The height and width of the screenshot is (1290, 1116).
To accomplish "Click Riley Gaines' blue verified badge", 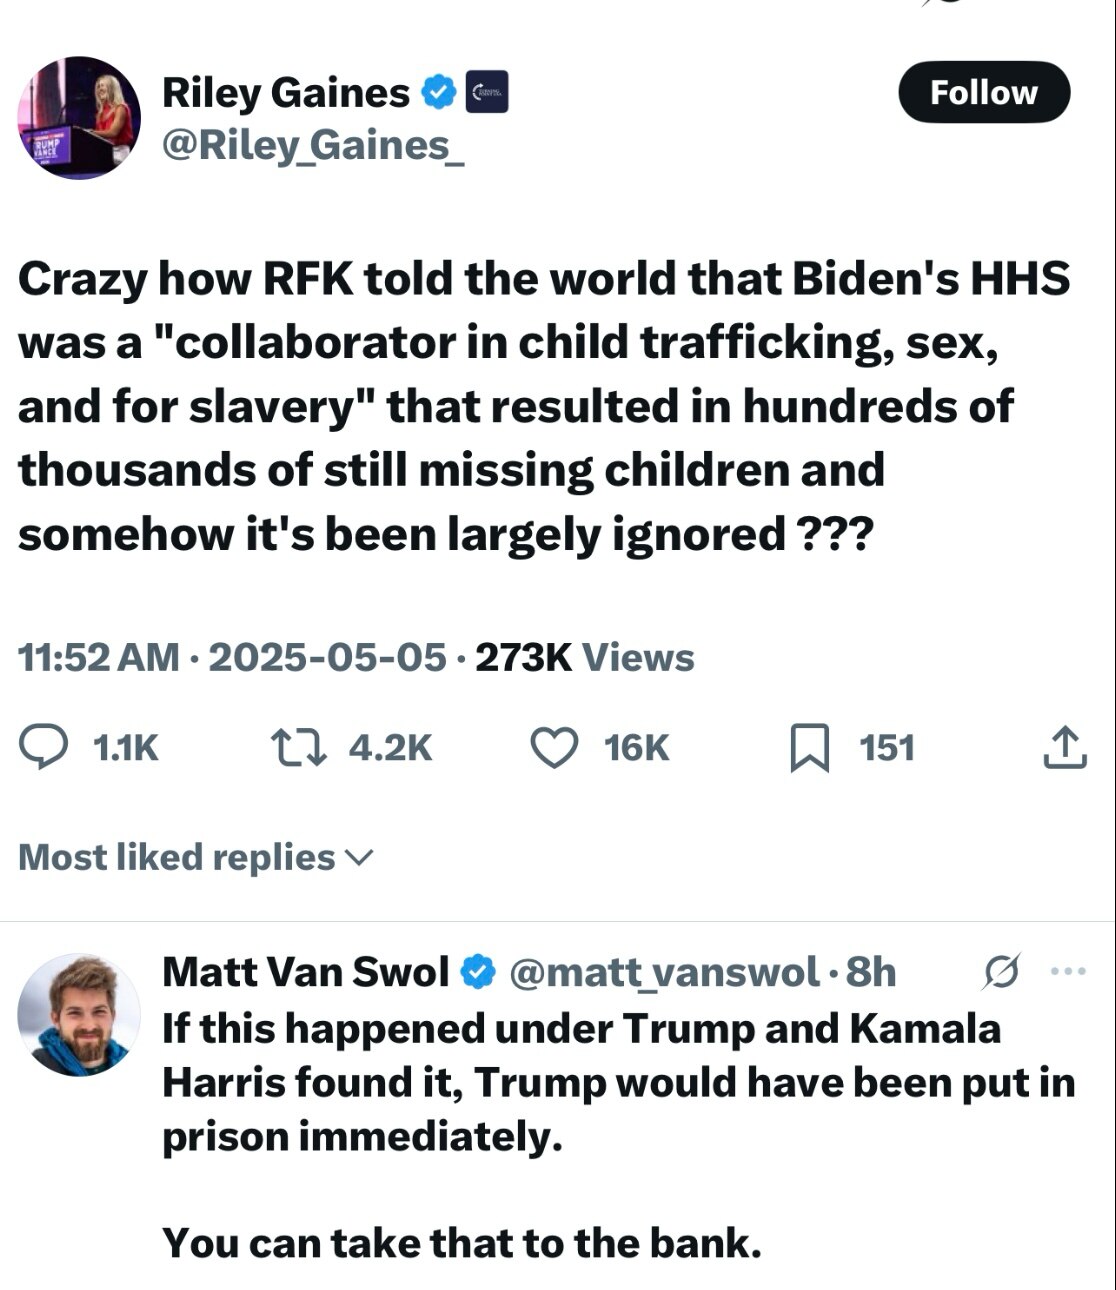I will click(x=437, y=93).
